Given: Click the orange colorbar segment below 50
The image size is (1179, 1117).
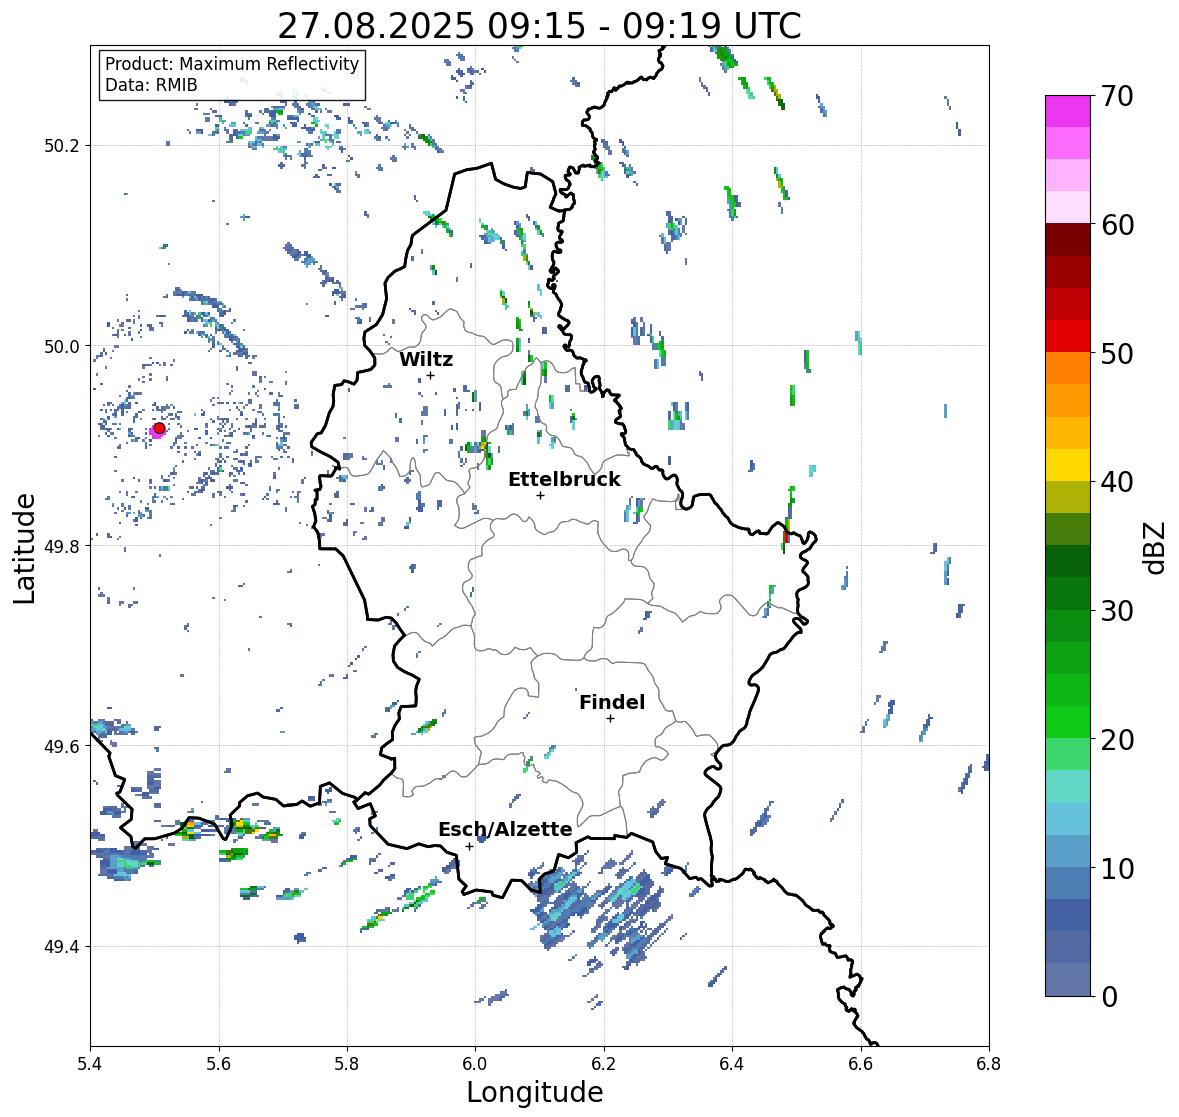Looking at the screenshot, I should click(1068, 368).
